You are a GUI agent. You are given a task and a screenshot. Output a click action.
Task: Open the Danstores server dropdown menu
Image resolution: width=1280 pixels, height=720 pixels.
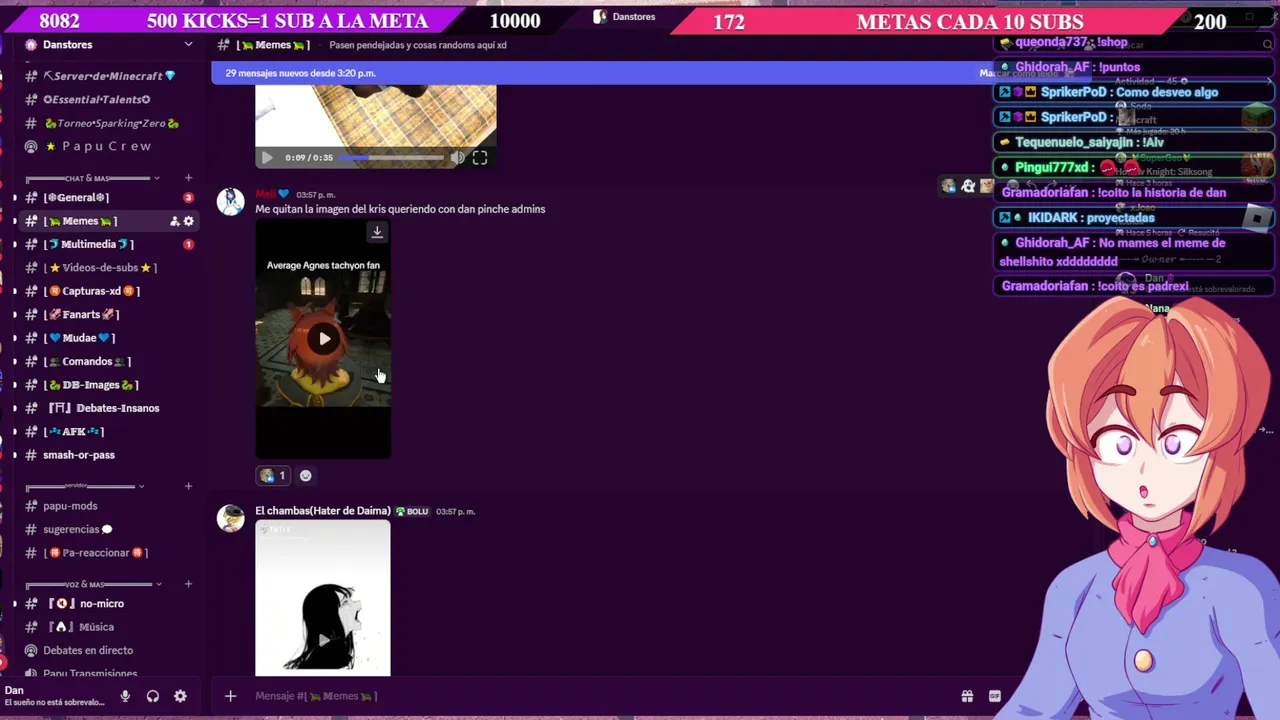coord(188,45)
